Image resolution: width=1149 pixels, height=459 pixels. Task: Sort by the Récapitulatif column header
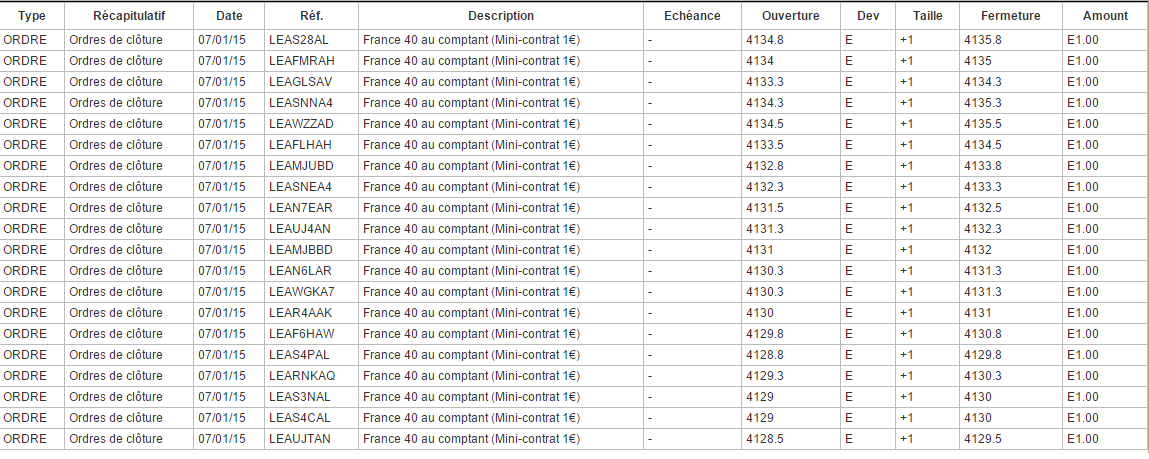pos(128,16)
